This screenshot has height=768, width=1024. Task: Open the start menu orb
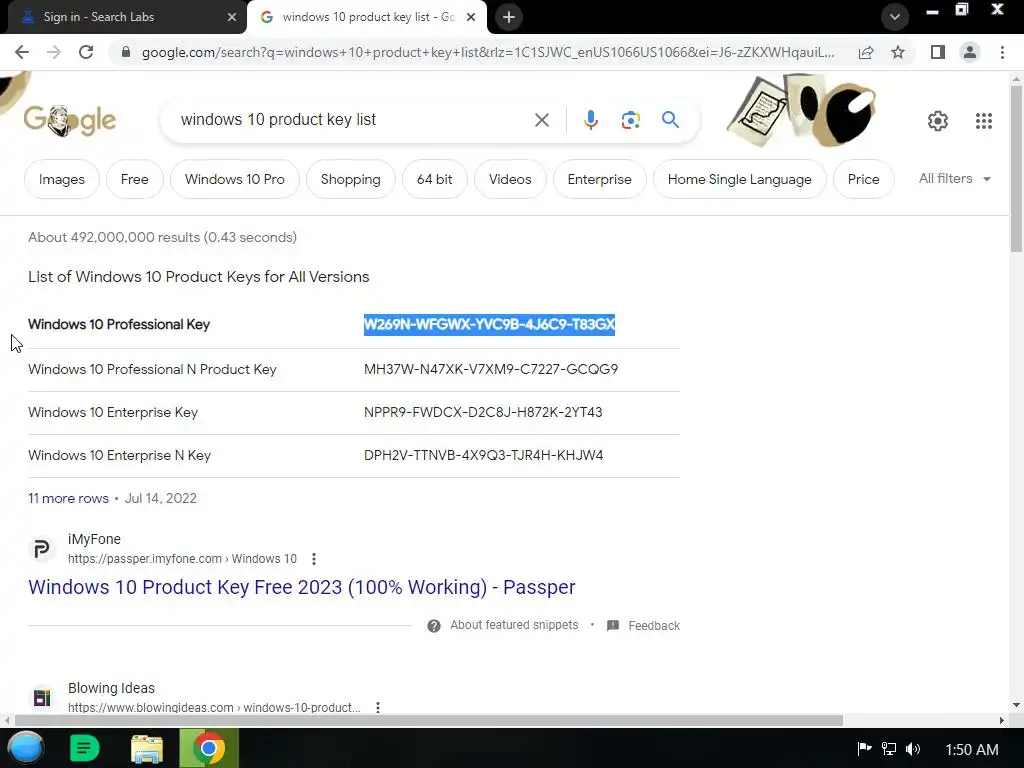tap(27, 748)
